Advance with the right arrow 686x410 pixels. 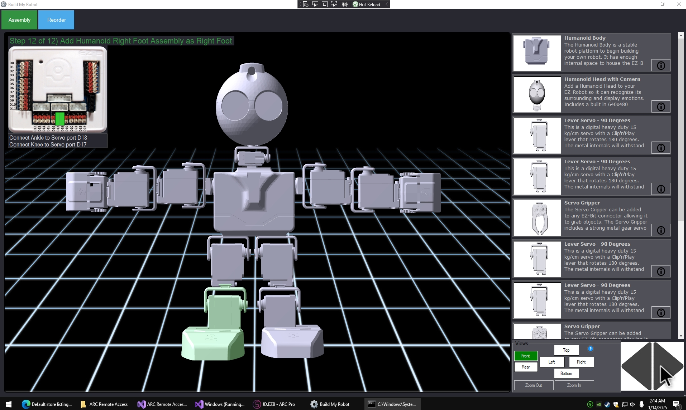[x=668, y=366]
